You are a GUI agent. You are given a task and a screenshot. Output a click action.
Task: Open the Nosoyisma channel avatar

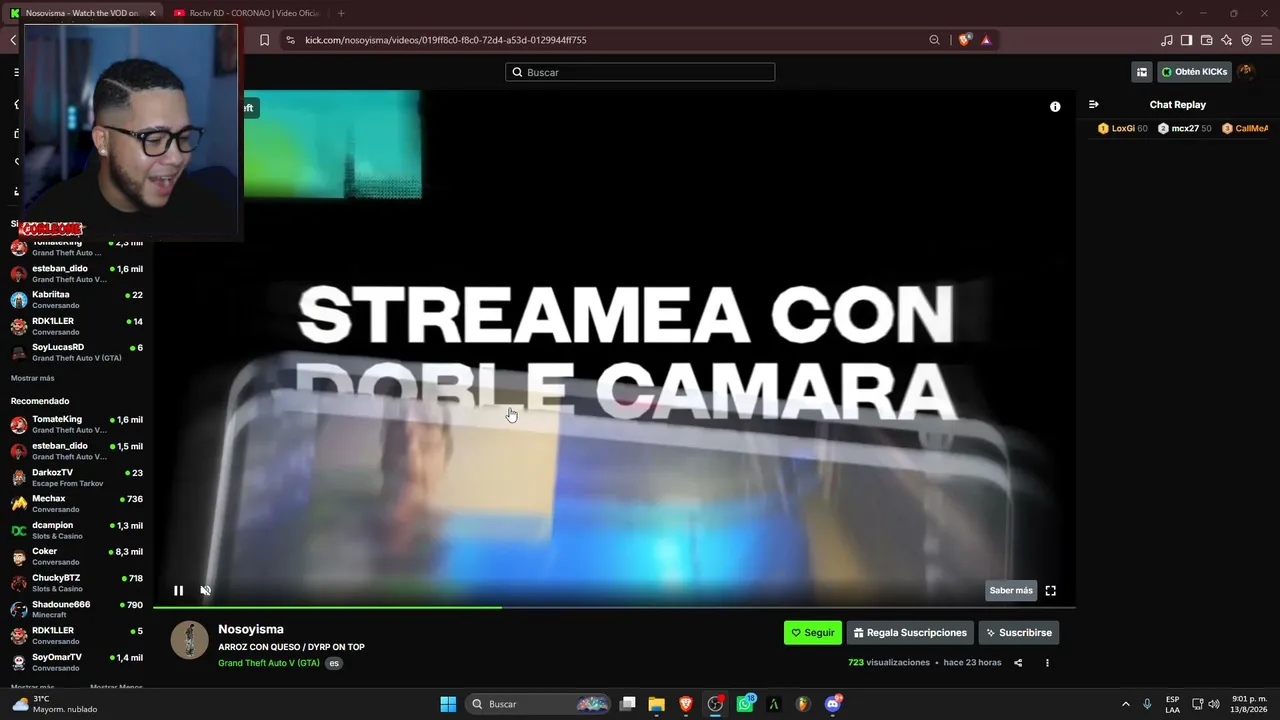point(189,640)
